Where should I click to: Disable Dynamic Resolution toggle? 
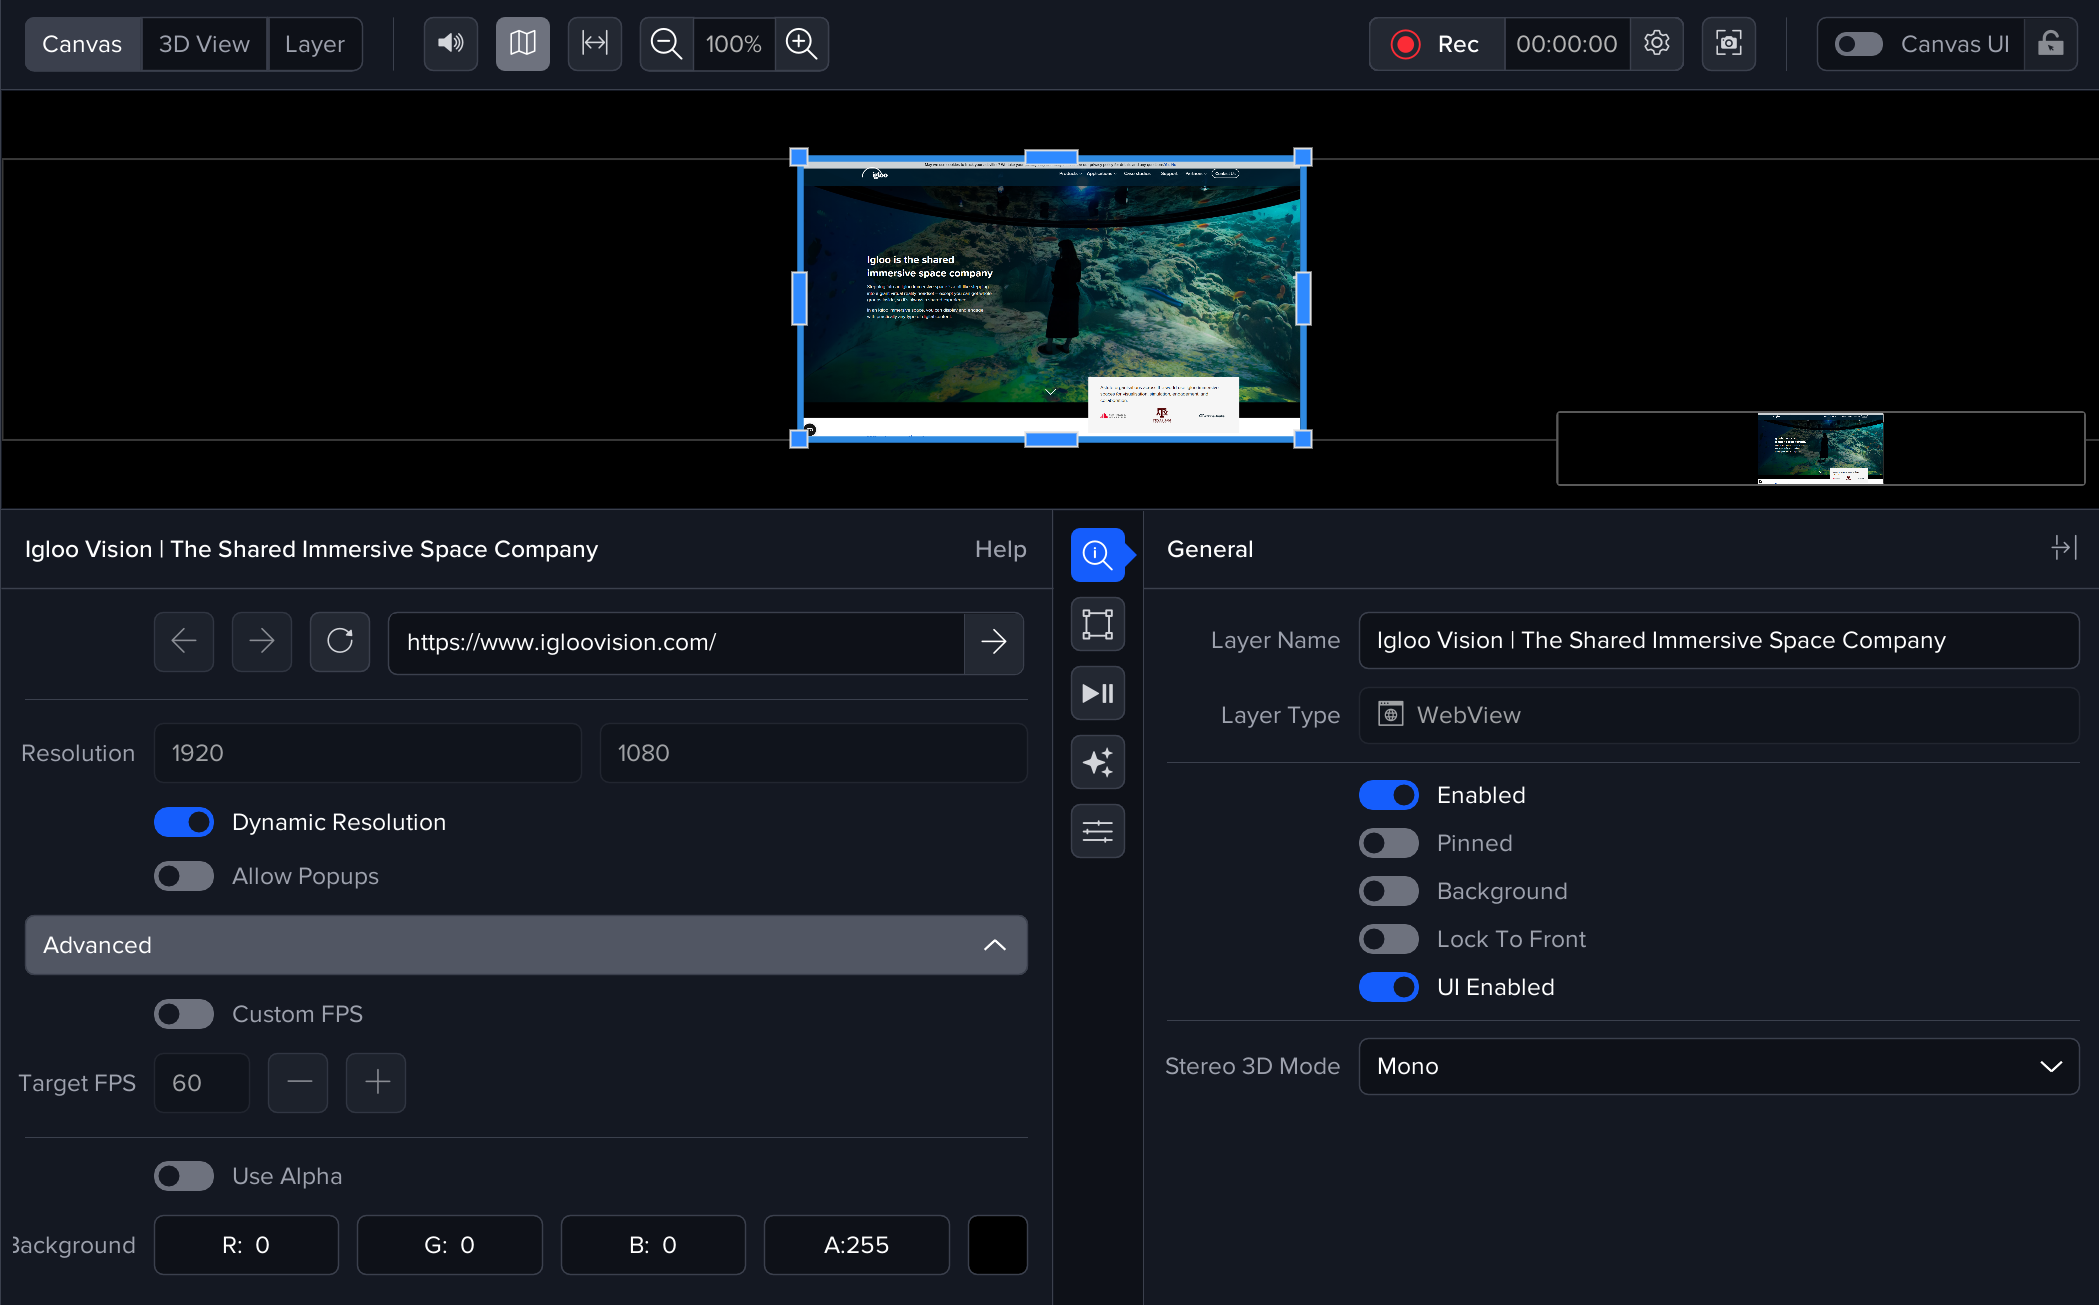(x=184, y=822)
